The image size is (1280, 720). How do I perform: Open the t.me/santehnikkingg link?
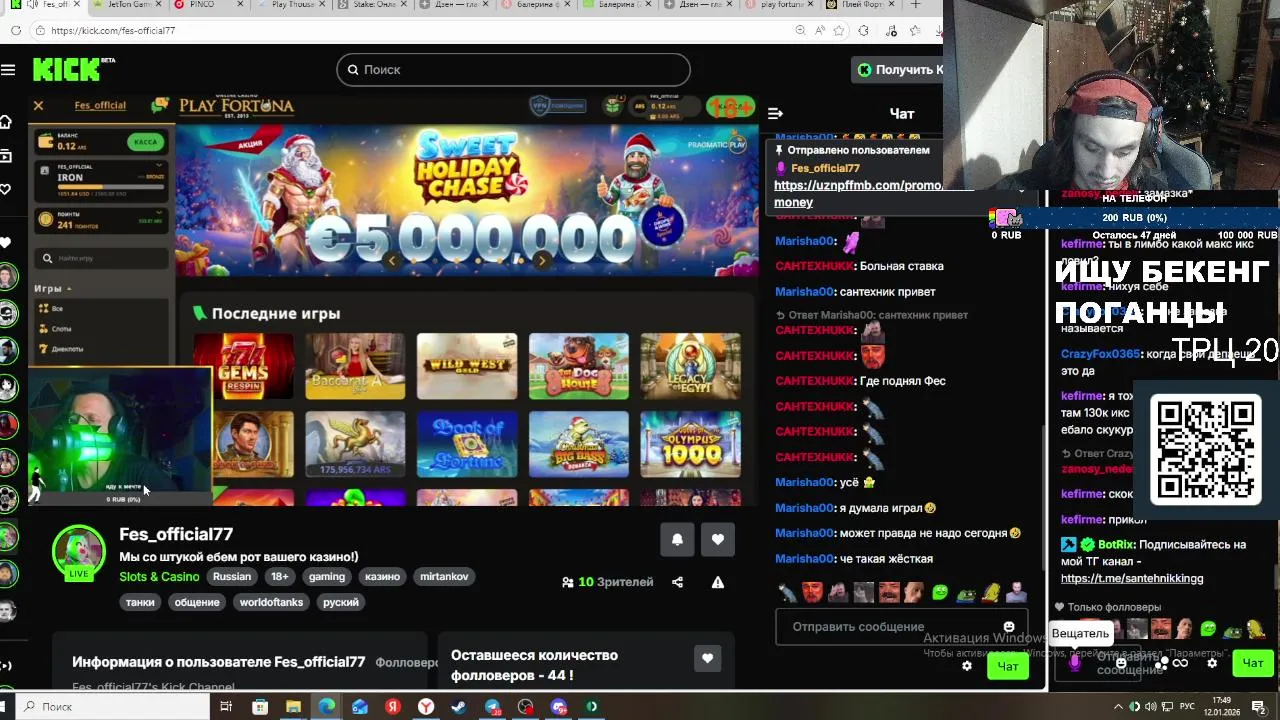1132,578
